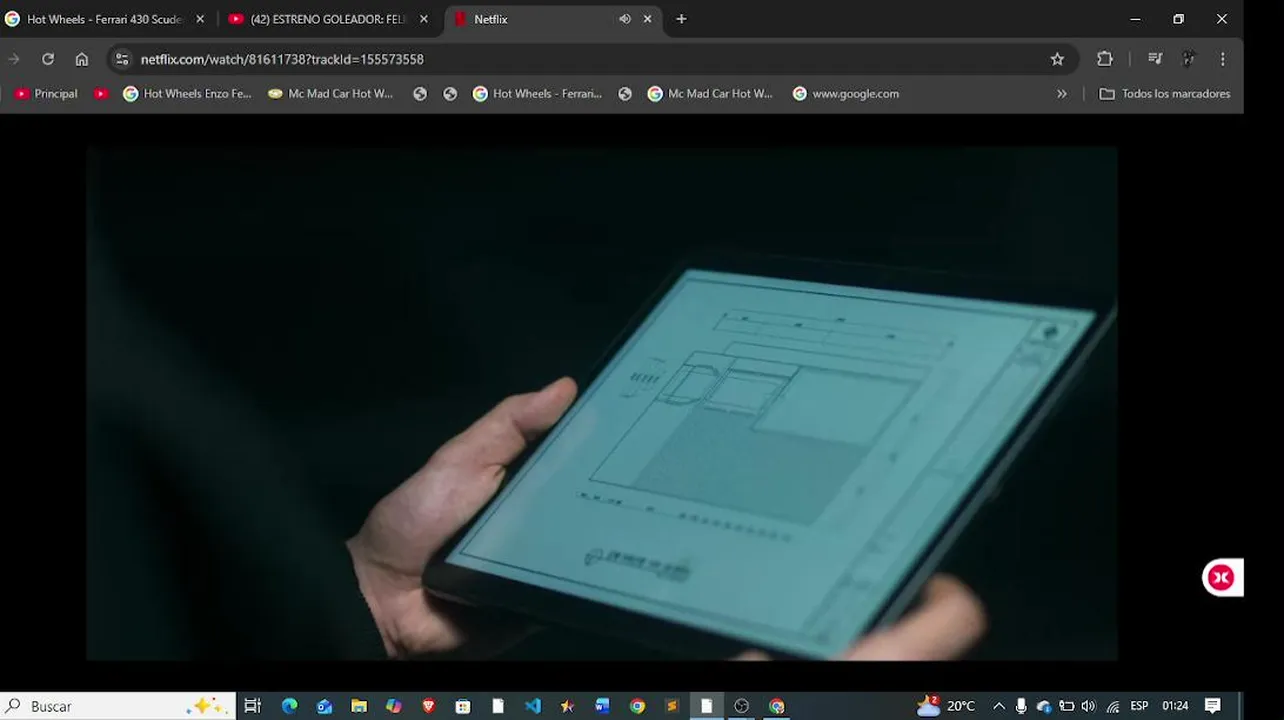Image resolution: width=1284 pixels, height=720 pixels.
Task: Open Microsoft Store from taskbar
Action: (x=463, y=706)
